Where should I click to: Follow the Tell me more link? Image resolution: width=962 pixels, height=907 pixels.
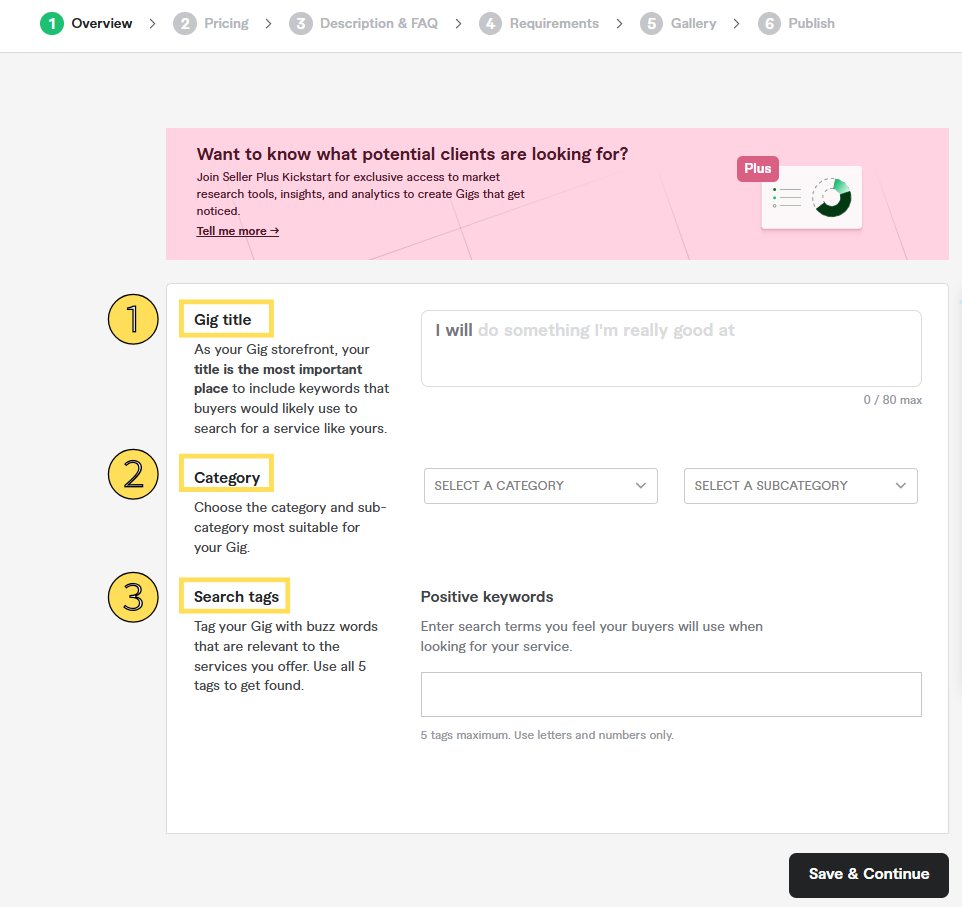237,231
